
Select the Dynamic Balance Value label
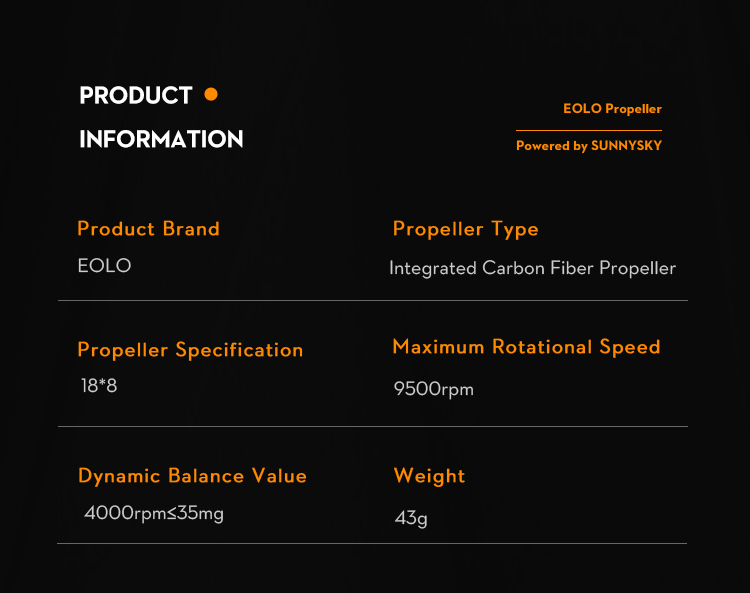click(x=192, y=476)
